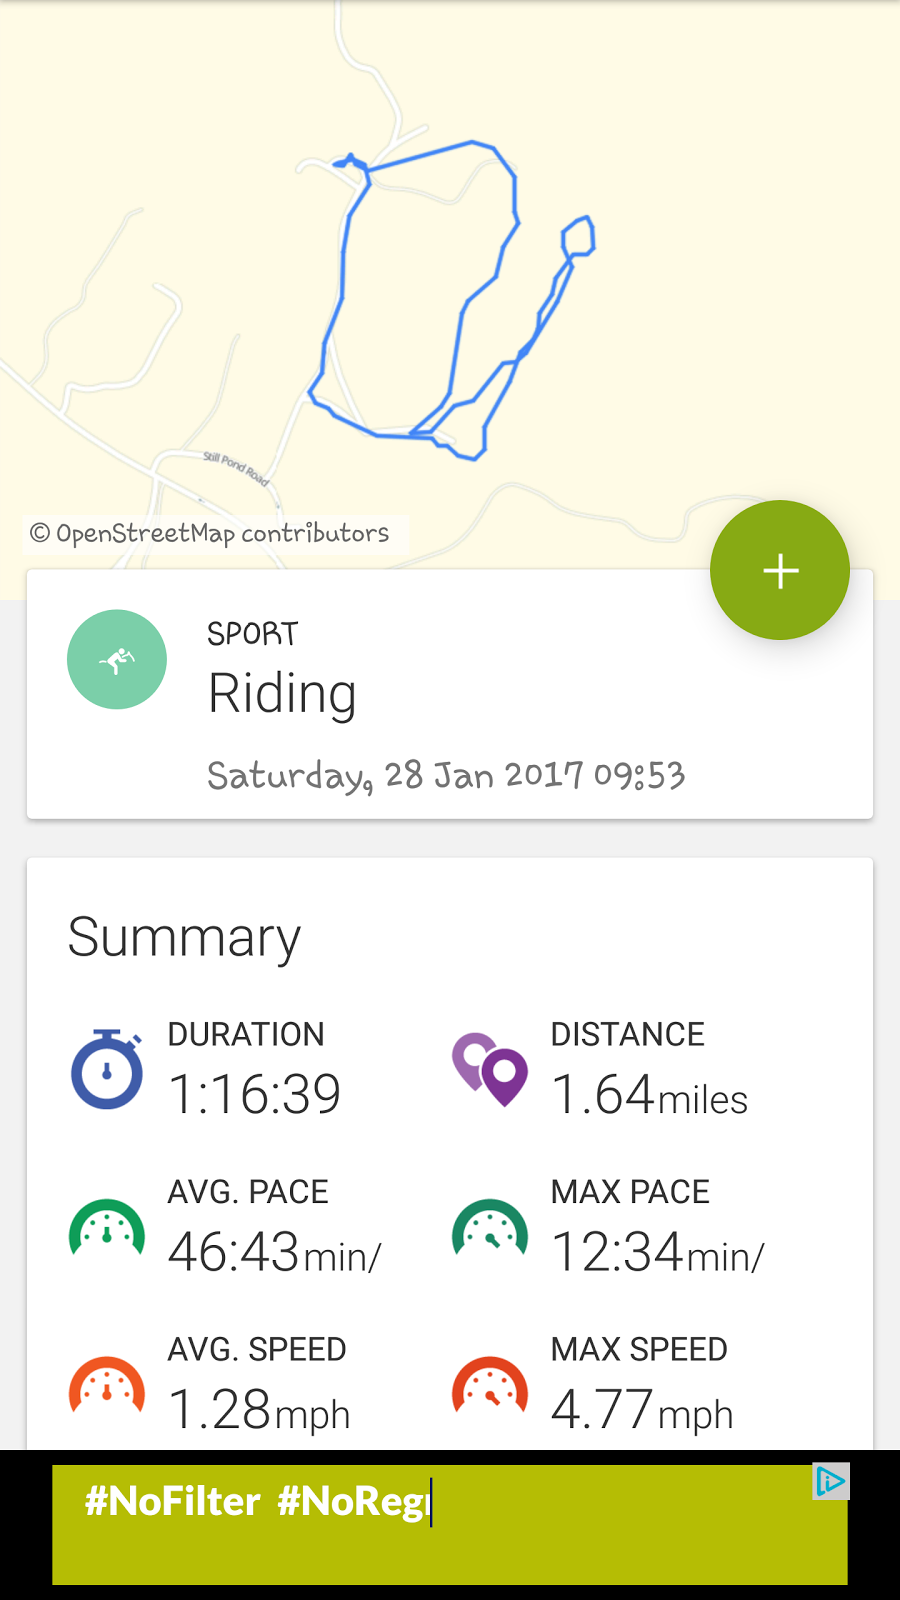Image resolution: width=900 pixels, height=1600 pixels.
Task: Tap the blue route on map
Action: [x=344, y=270]
